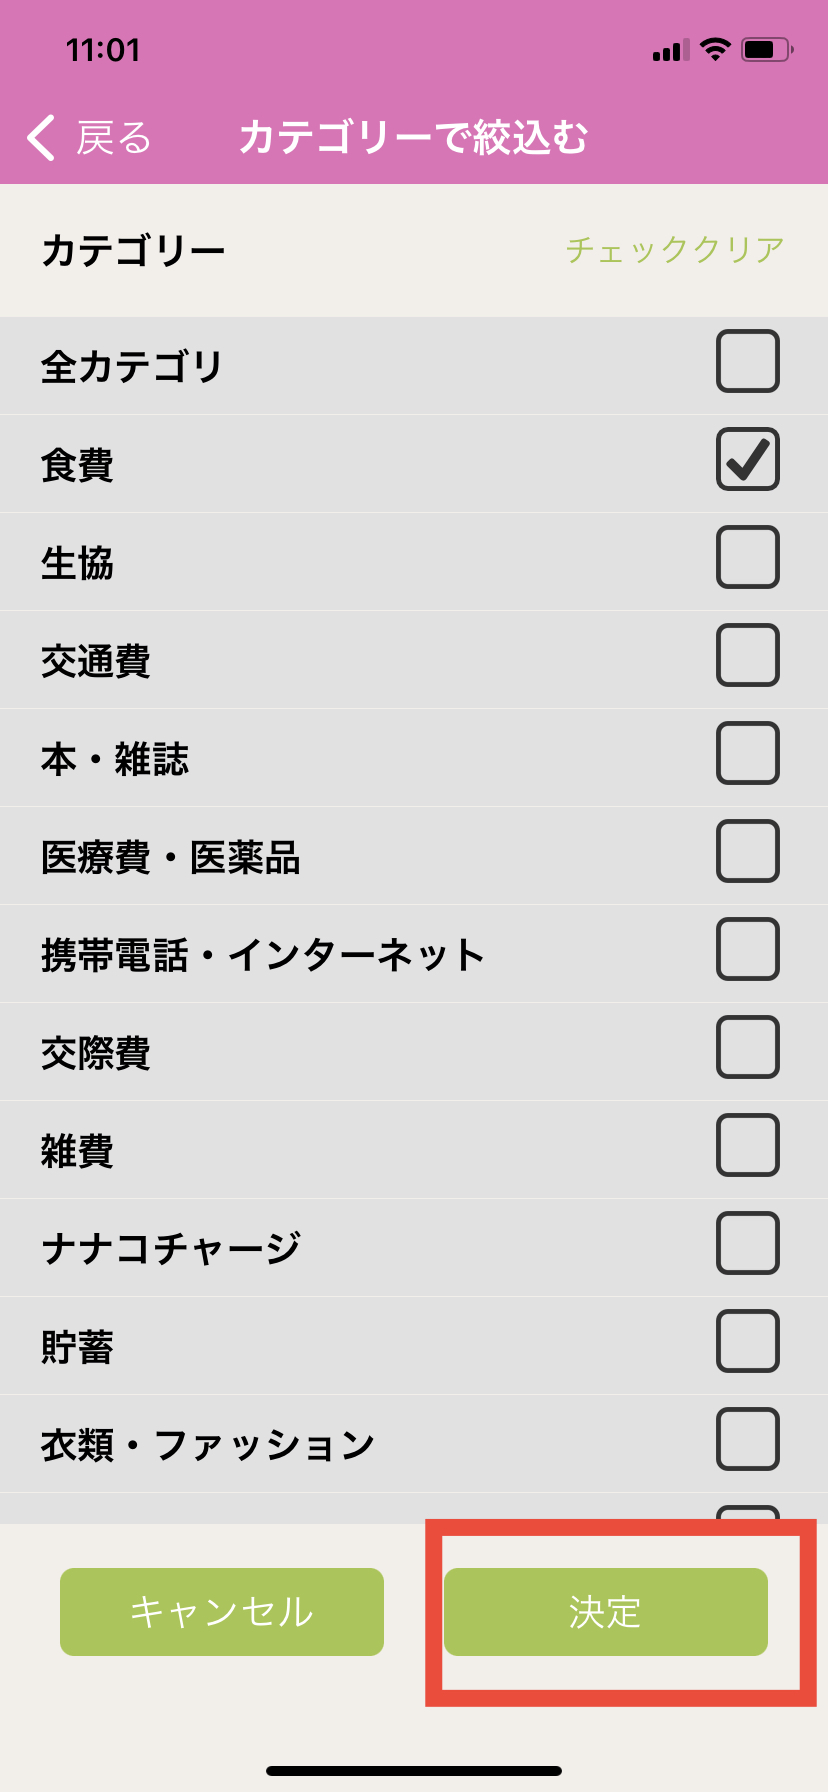Select the 医療費・医薬品 checkbox

point(747,851)
